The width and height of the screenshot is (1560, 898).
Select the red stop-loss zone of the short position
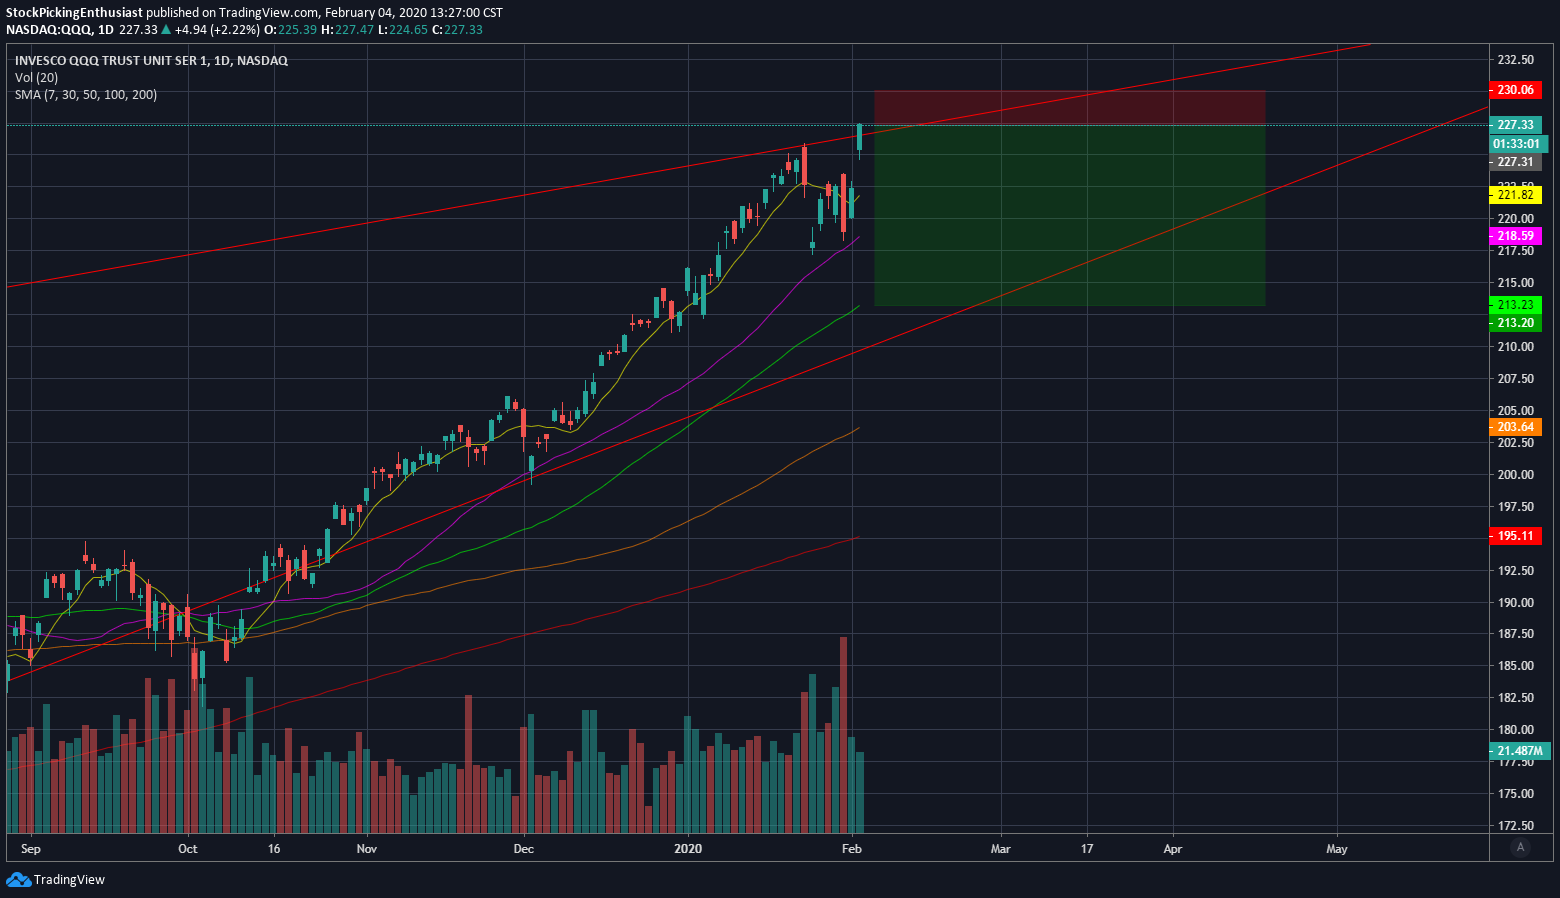tap(1069, 108)
